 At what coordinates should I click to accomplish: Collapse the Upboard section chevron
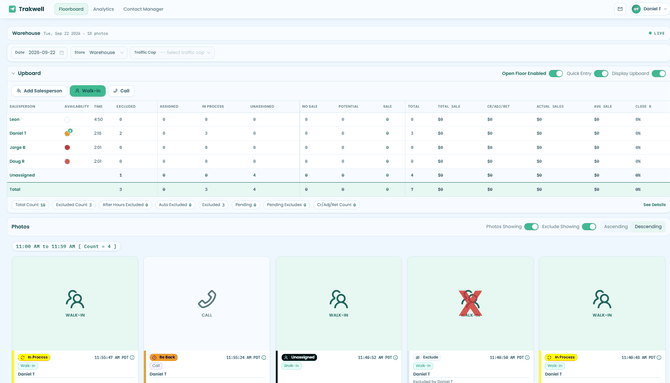click(13, 74)
